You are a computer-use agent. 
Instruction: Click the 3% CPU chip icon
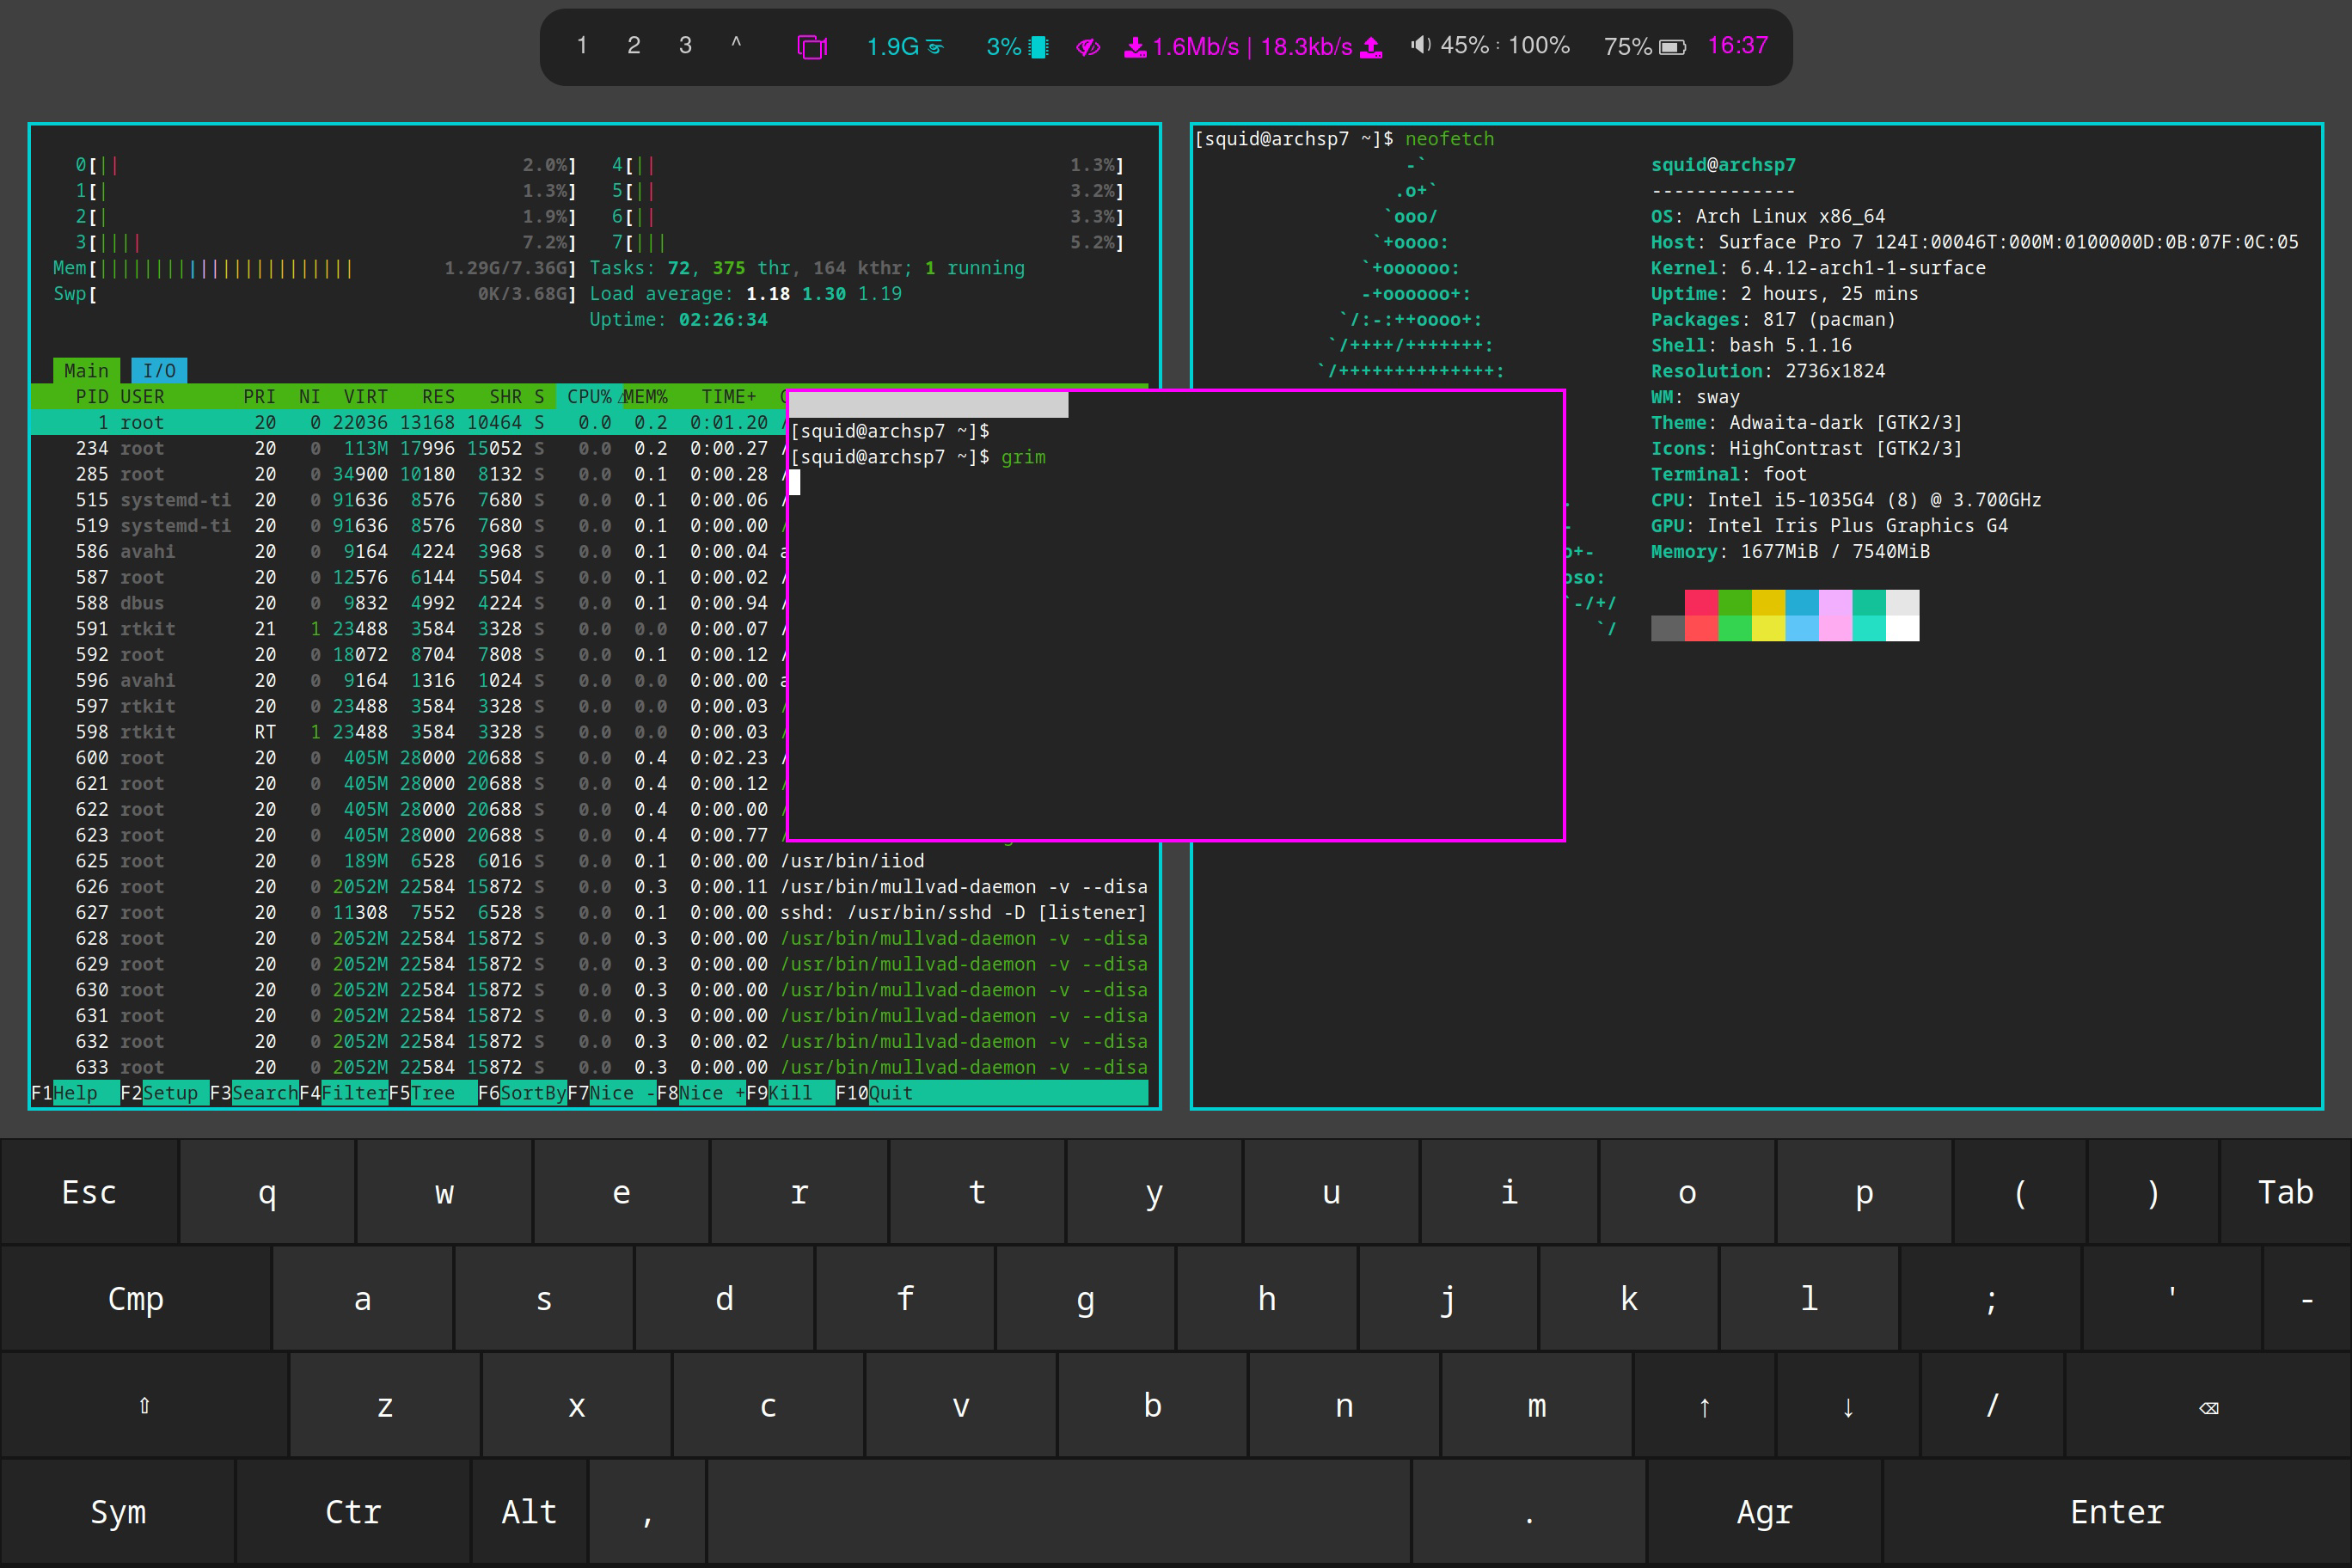(1038, 46)
